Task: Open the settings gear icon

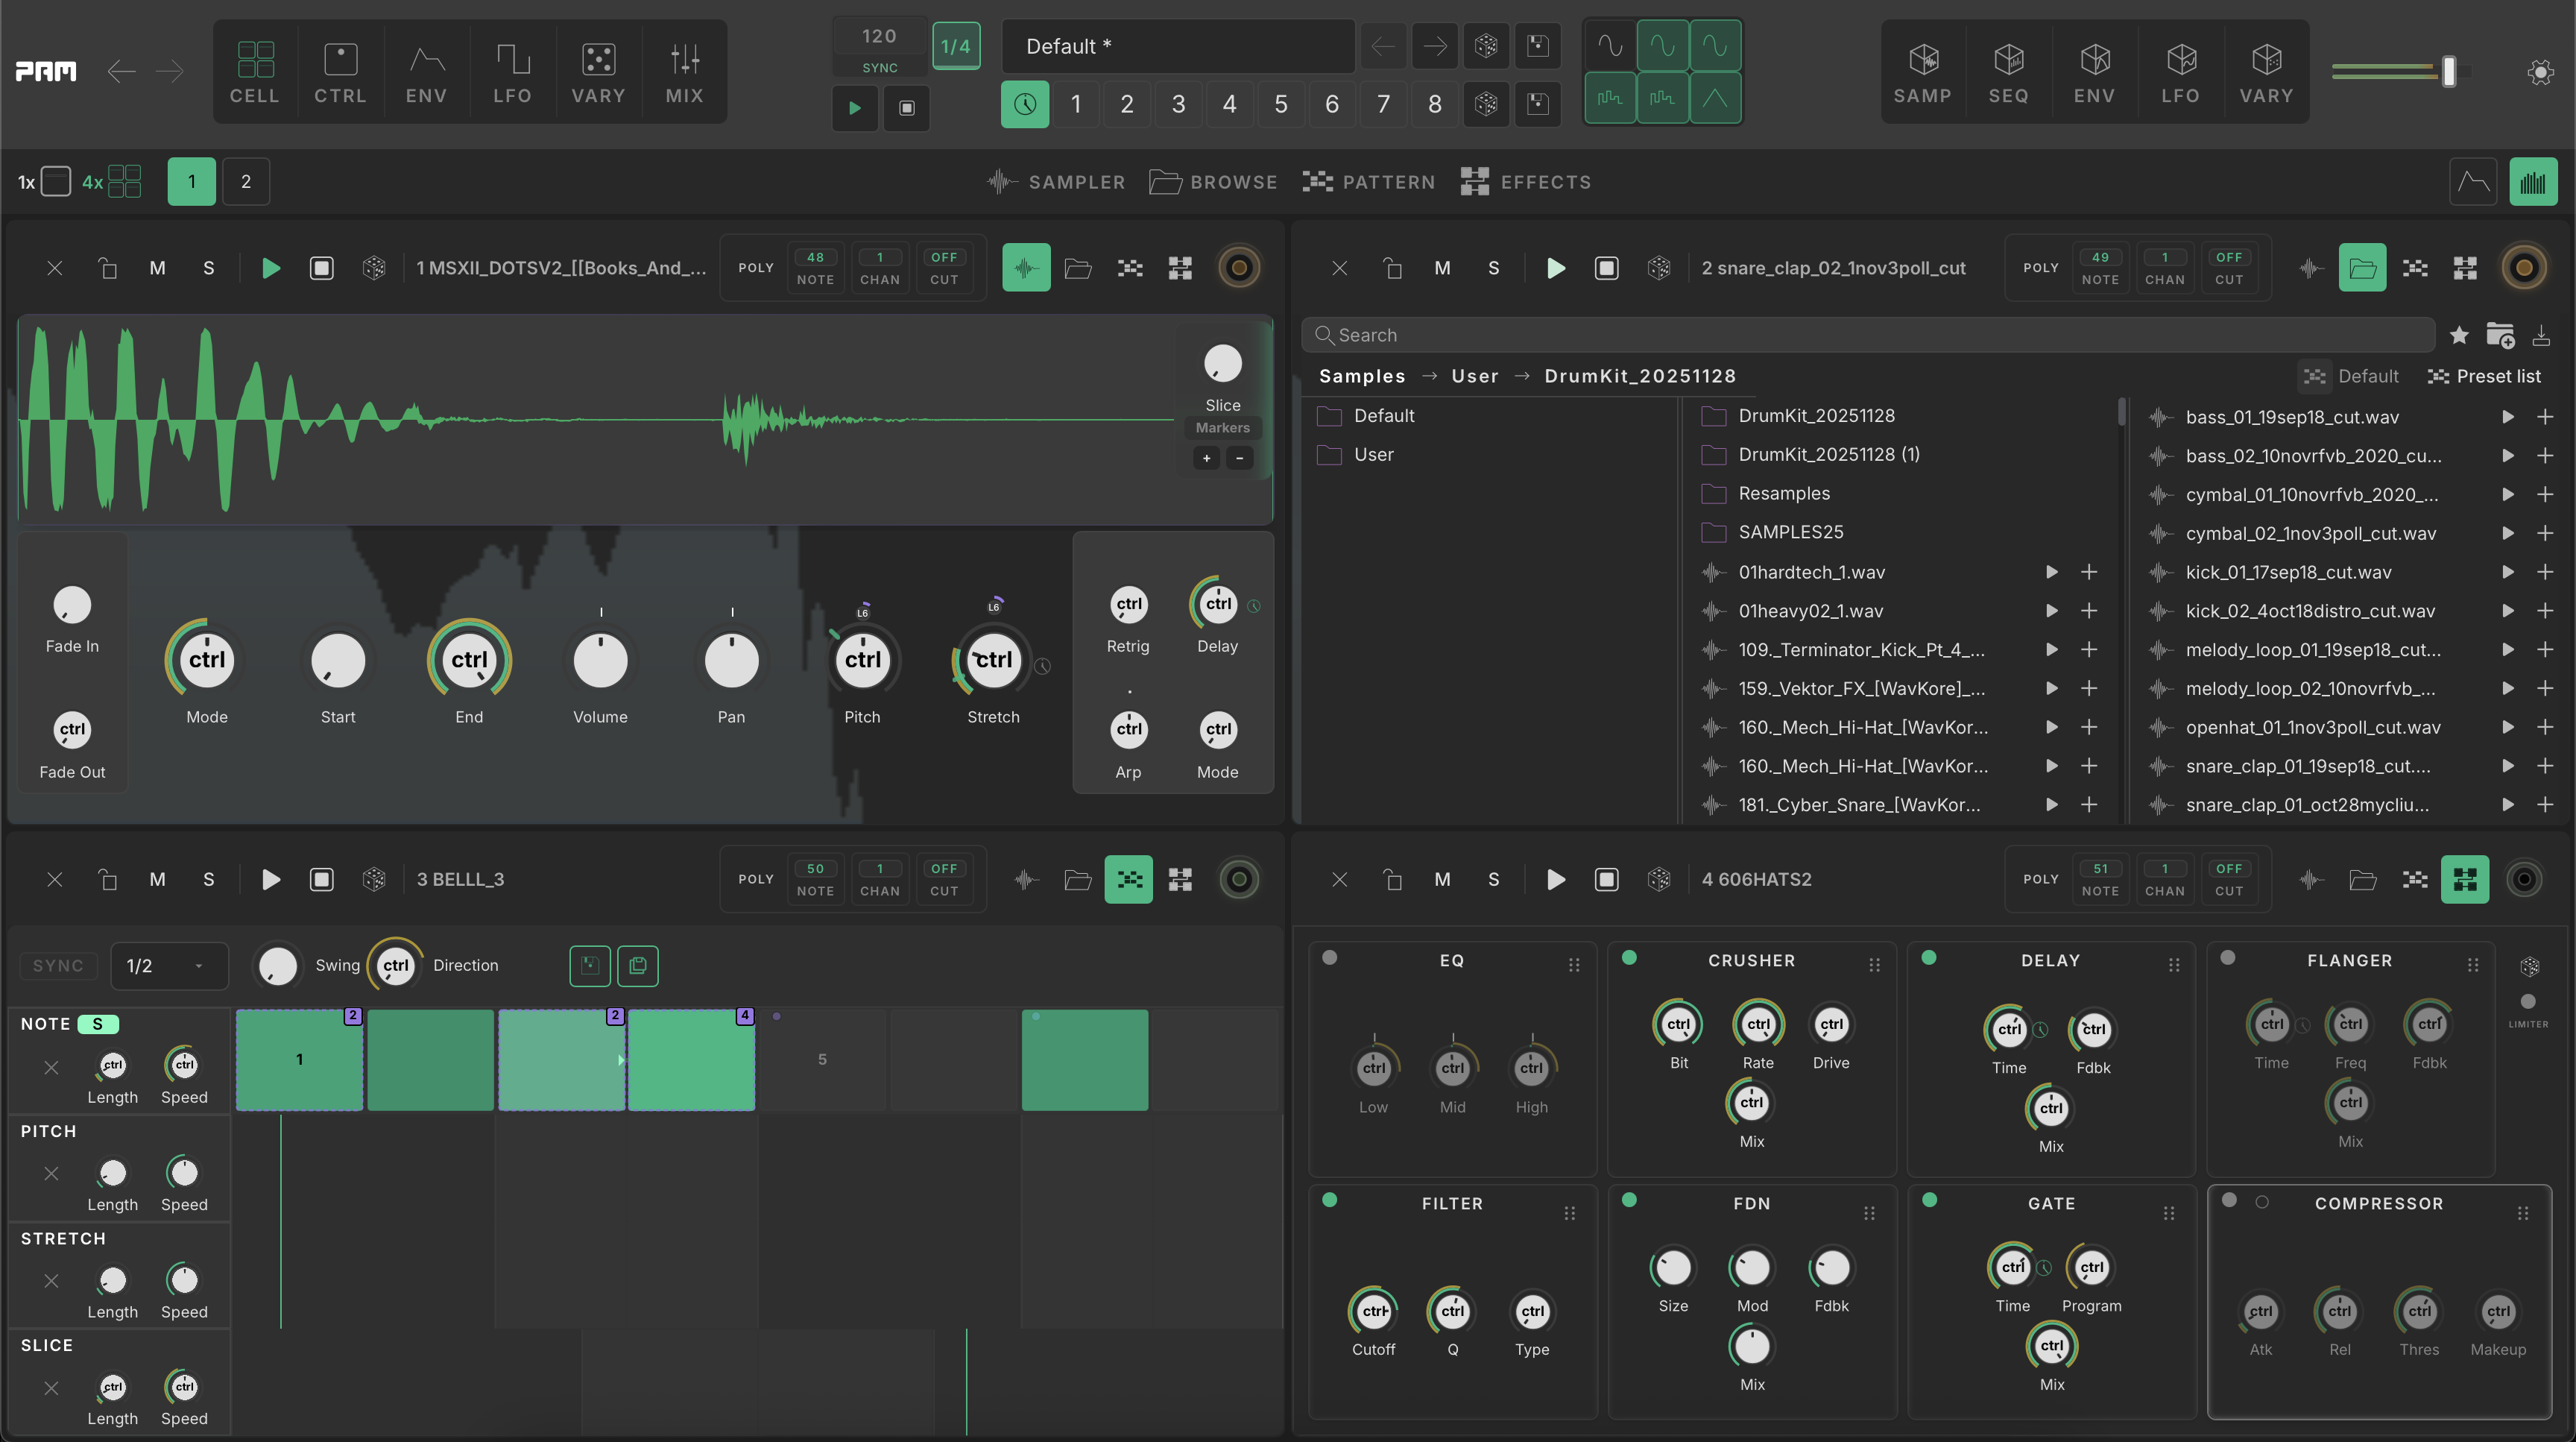Action: 2540,72
